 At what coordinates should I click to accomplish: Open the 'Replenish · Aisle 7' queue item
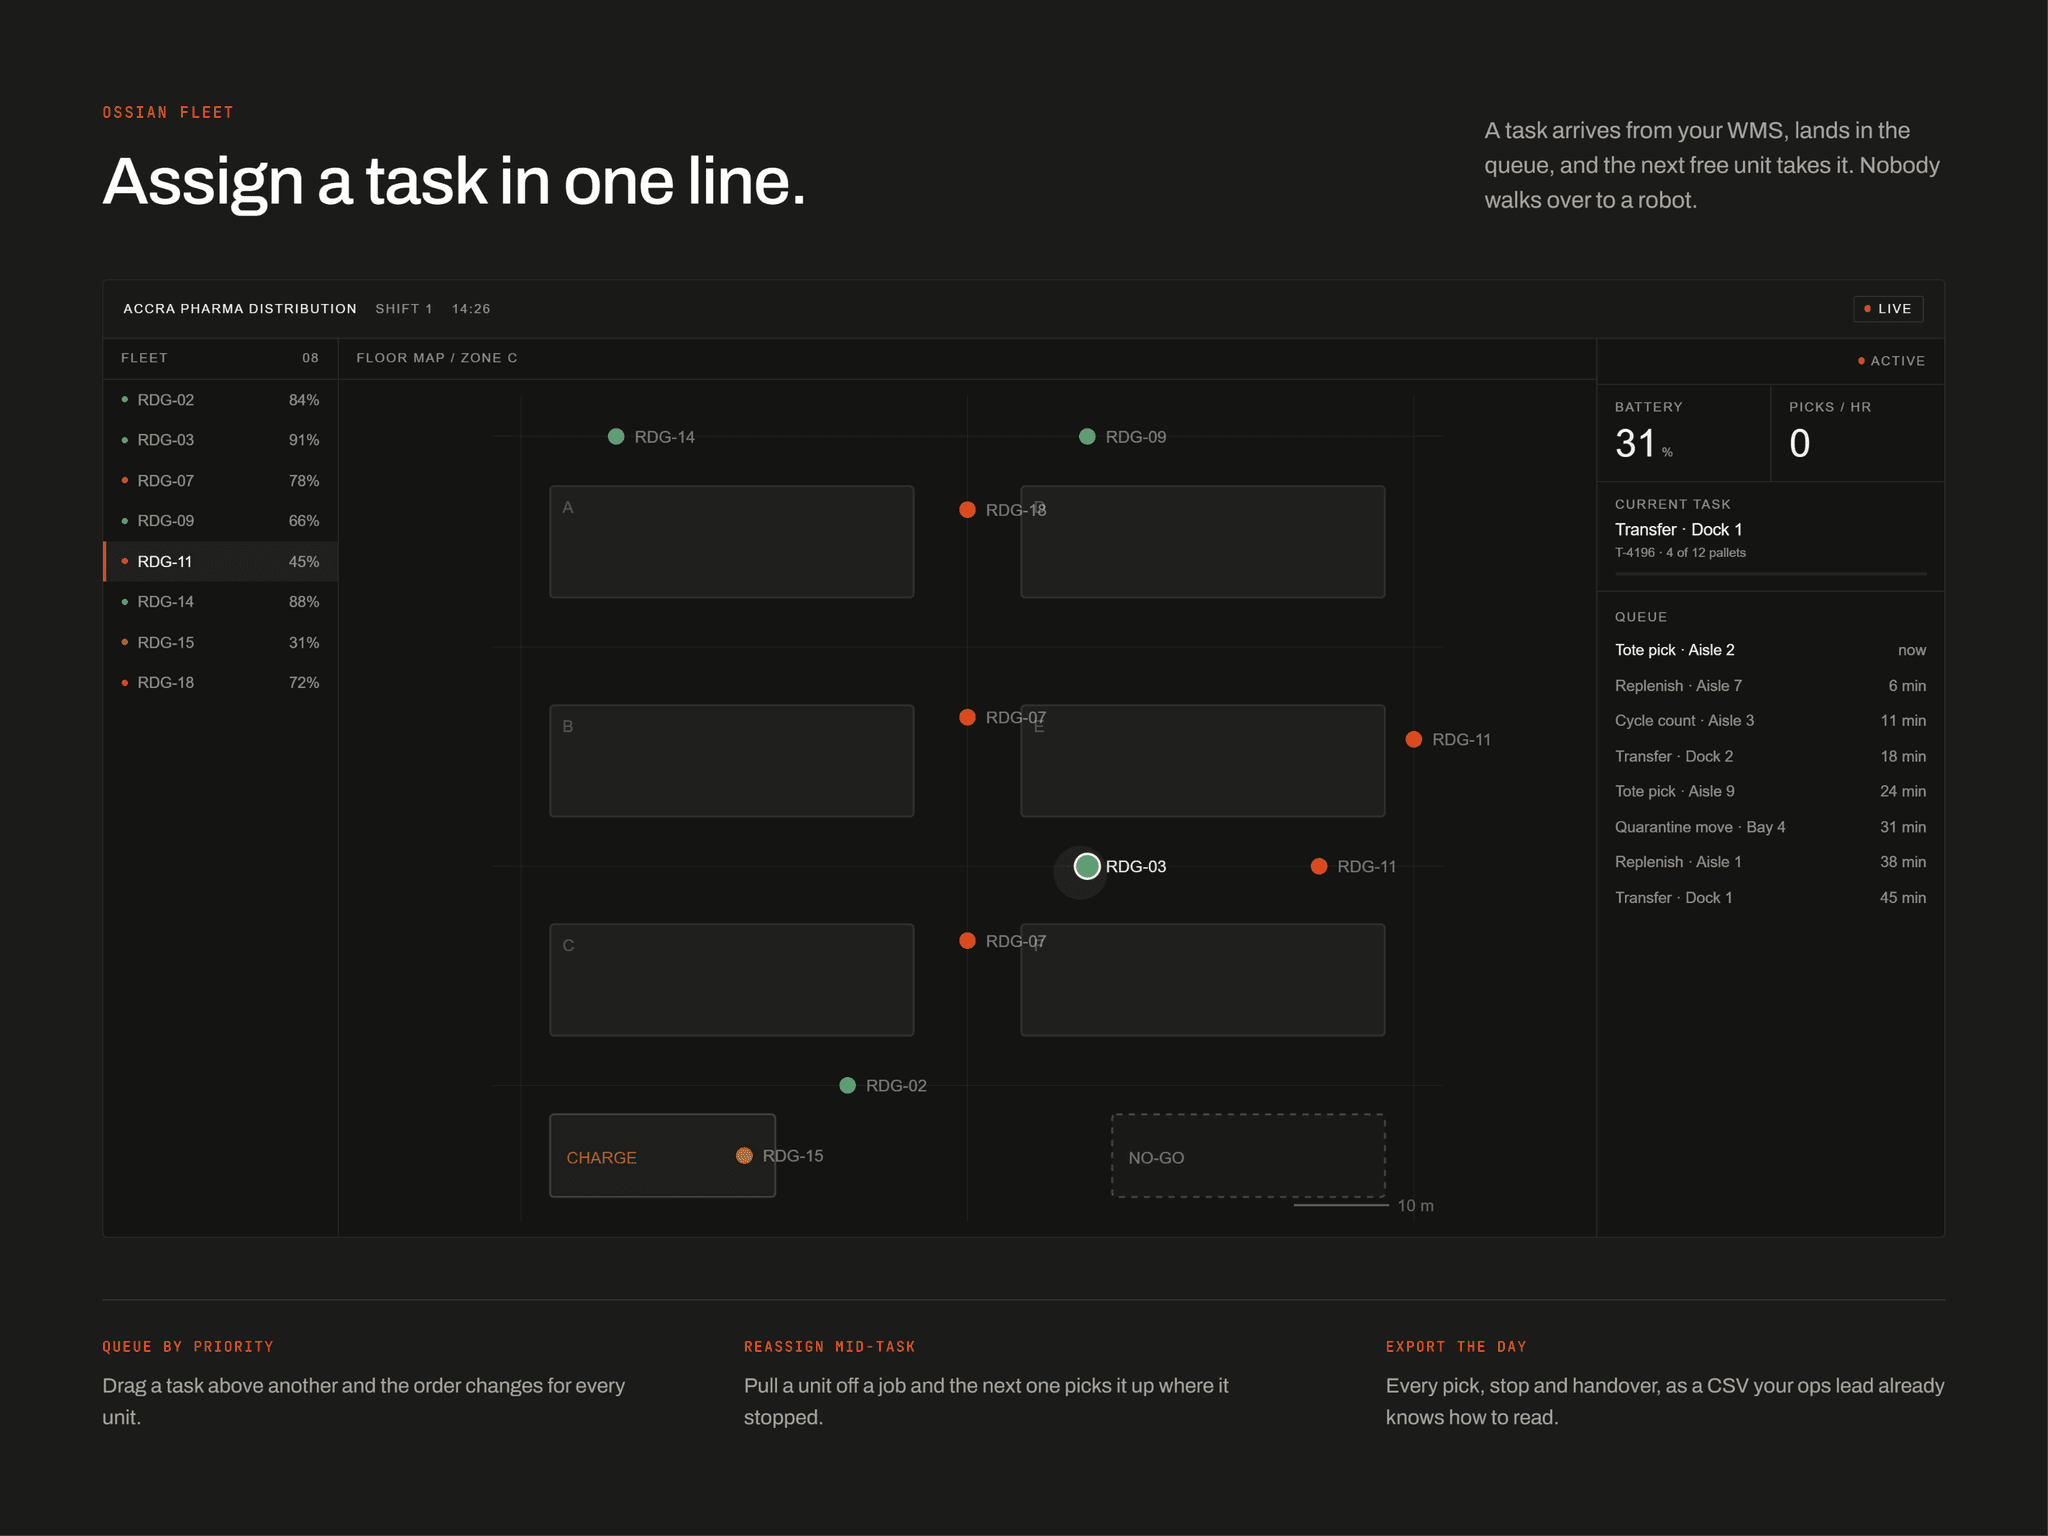1770,686
